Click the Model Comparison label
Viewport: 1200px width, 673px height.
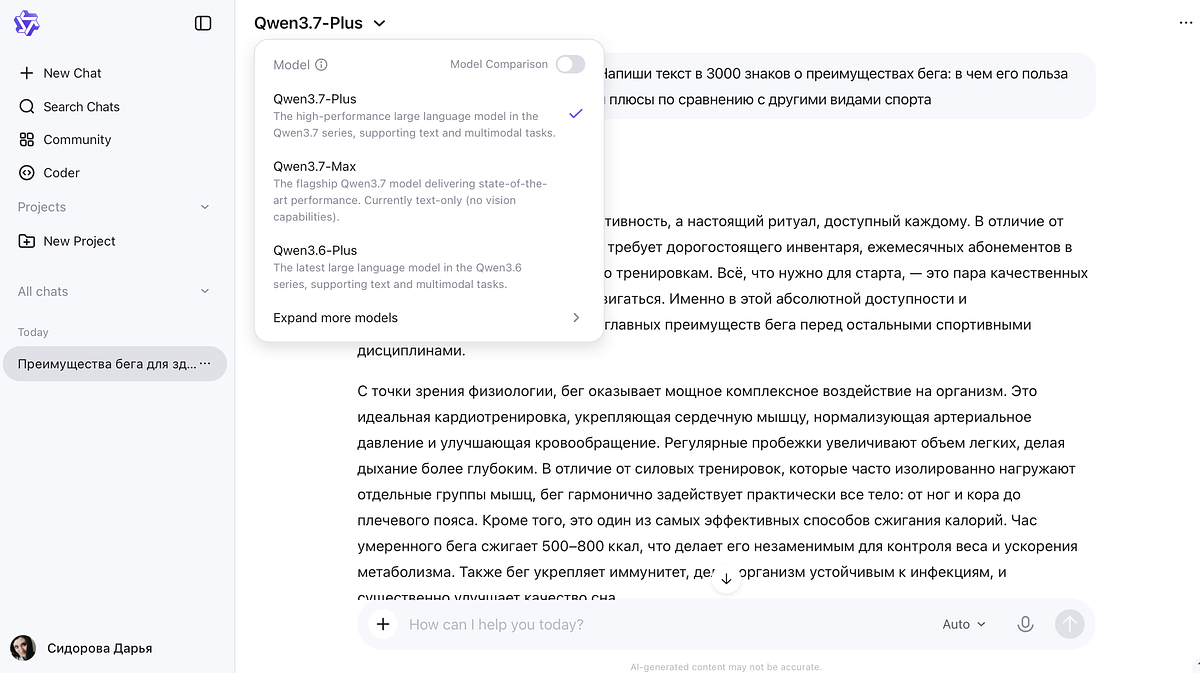pyautogui.click(x=499, y=64)
